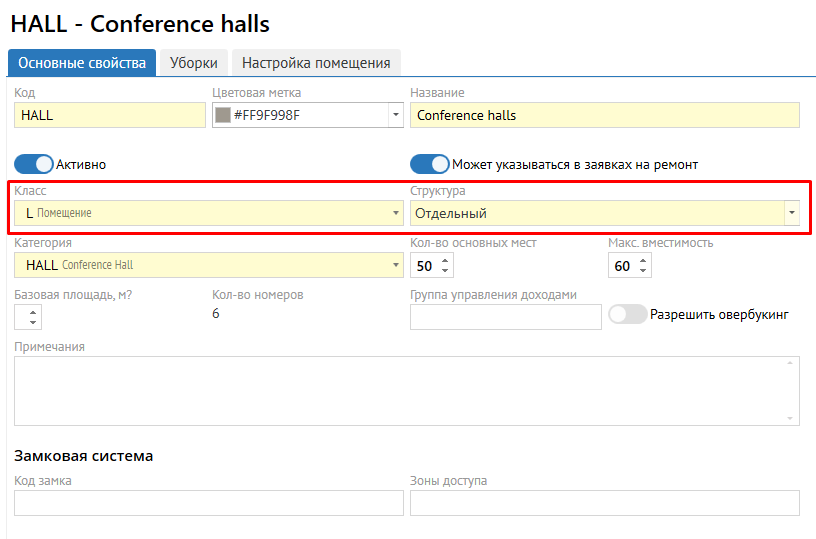Select the Основные свойства tab
This screenshot has height=539, width=816.
tap(82, 62)
